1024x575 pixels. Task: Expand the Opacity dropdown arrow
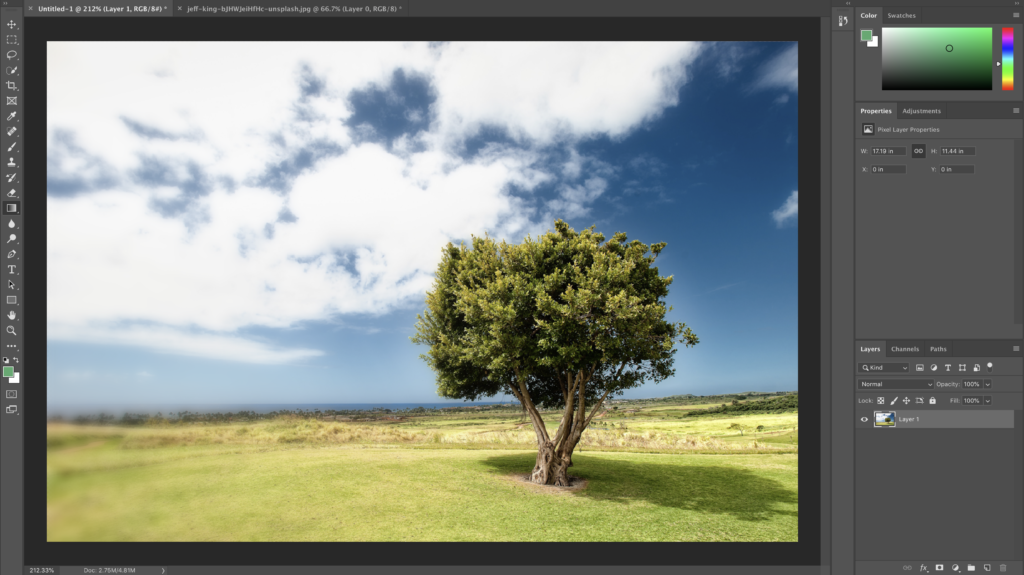point(987,384)
